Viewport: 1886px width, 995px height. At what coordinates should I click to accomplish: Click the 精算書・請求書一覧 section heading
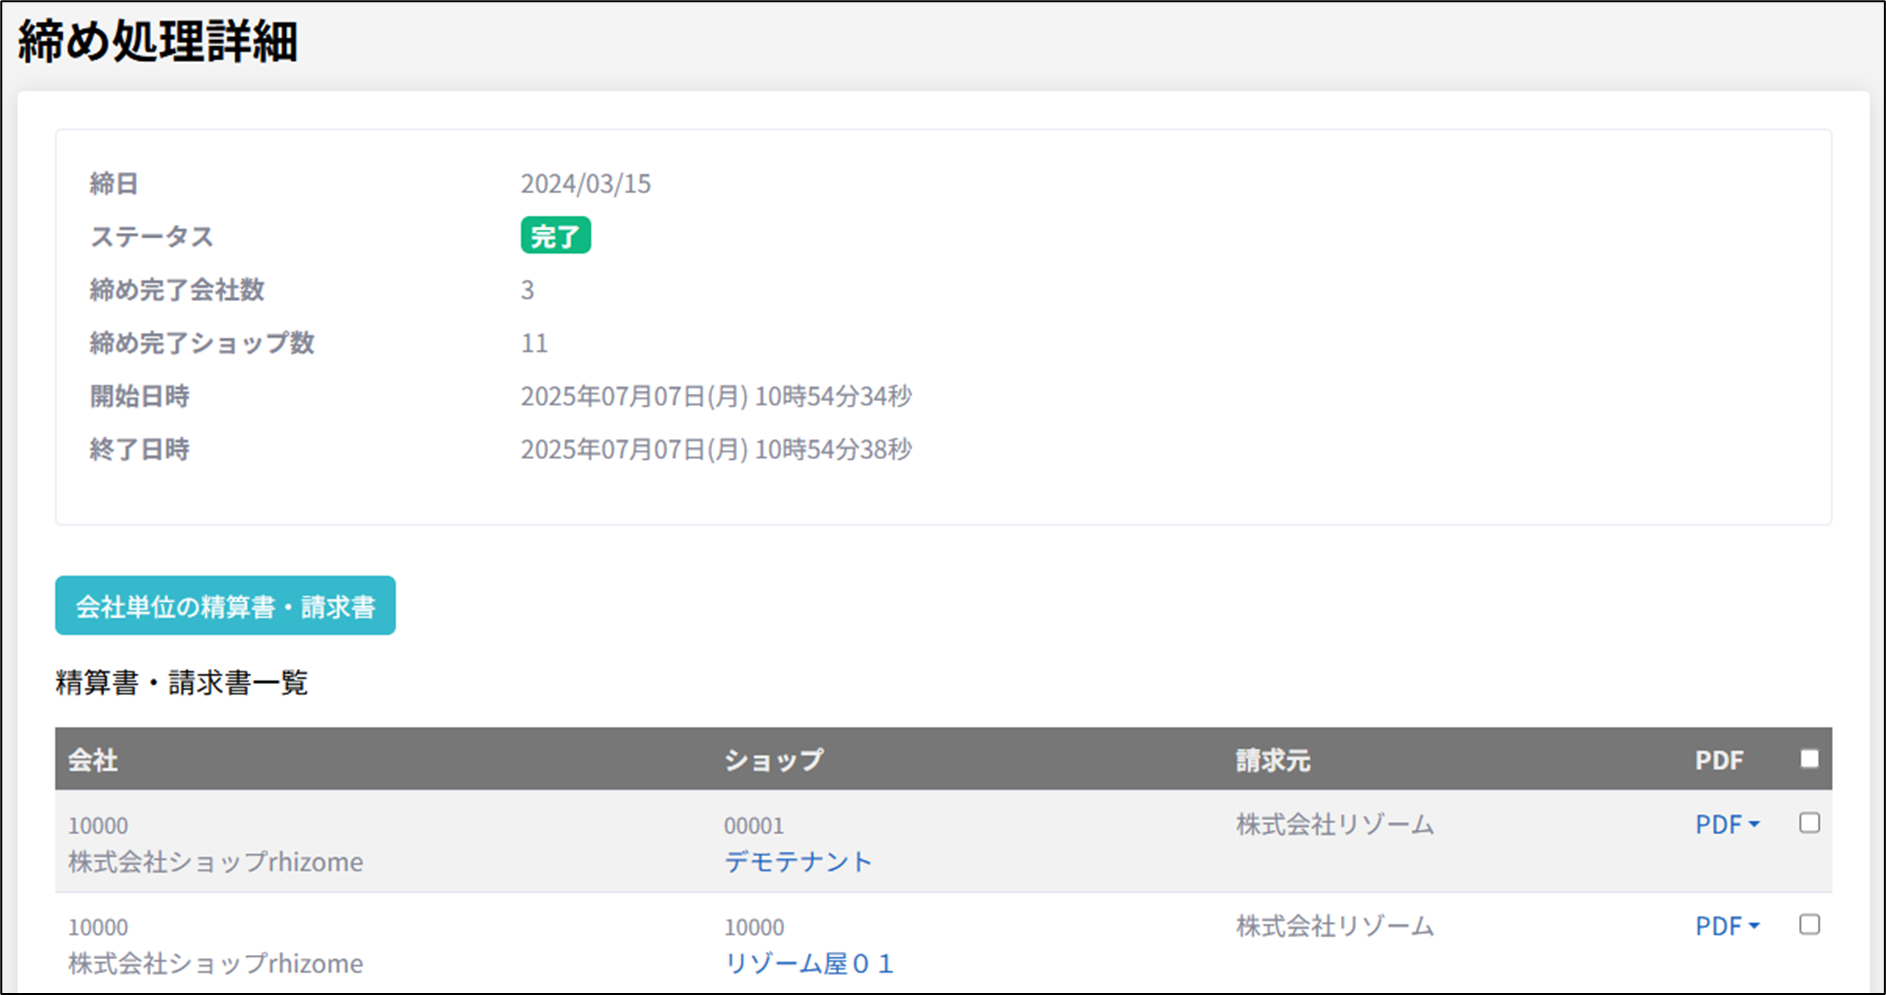(181, 683)
